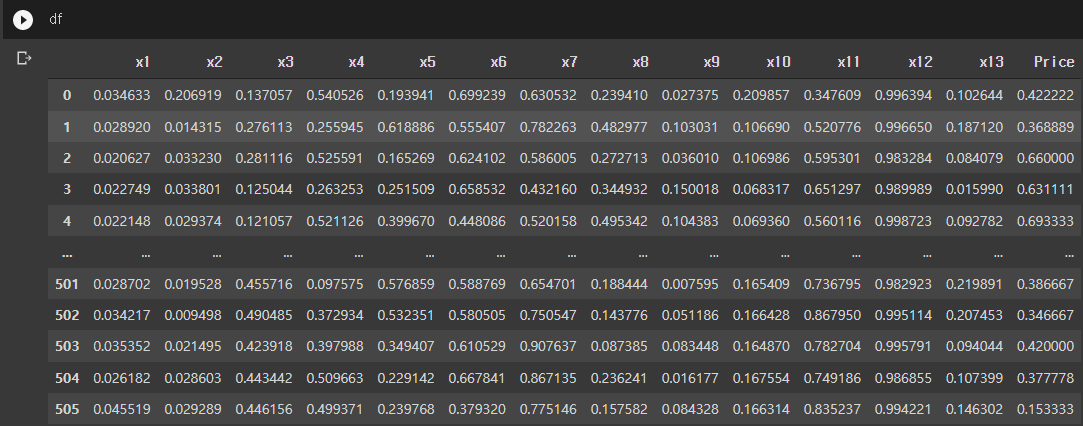Click row index 501
Screen dimensions: 1083x426
pyautogui.click(x=67, y=284)
